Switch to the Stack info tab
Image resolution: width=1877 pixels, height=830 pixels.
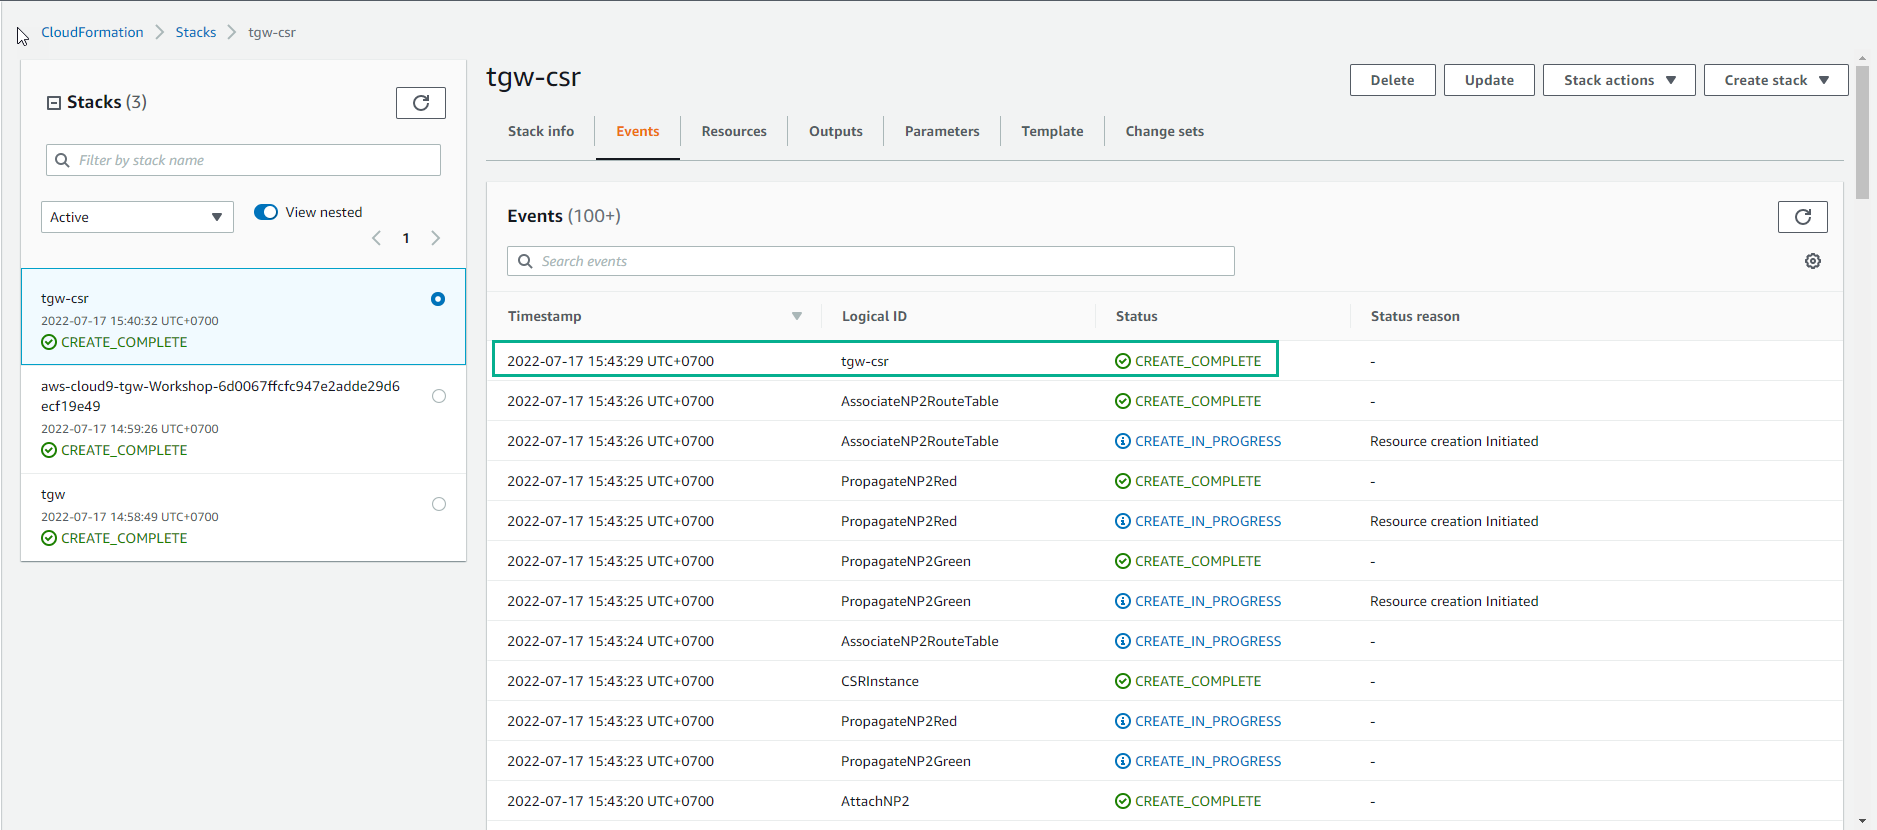click(541, 131)
